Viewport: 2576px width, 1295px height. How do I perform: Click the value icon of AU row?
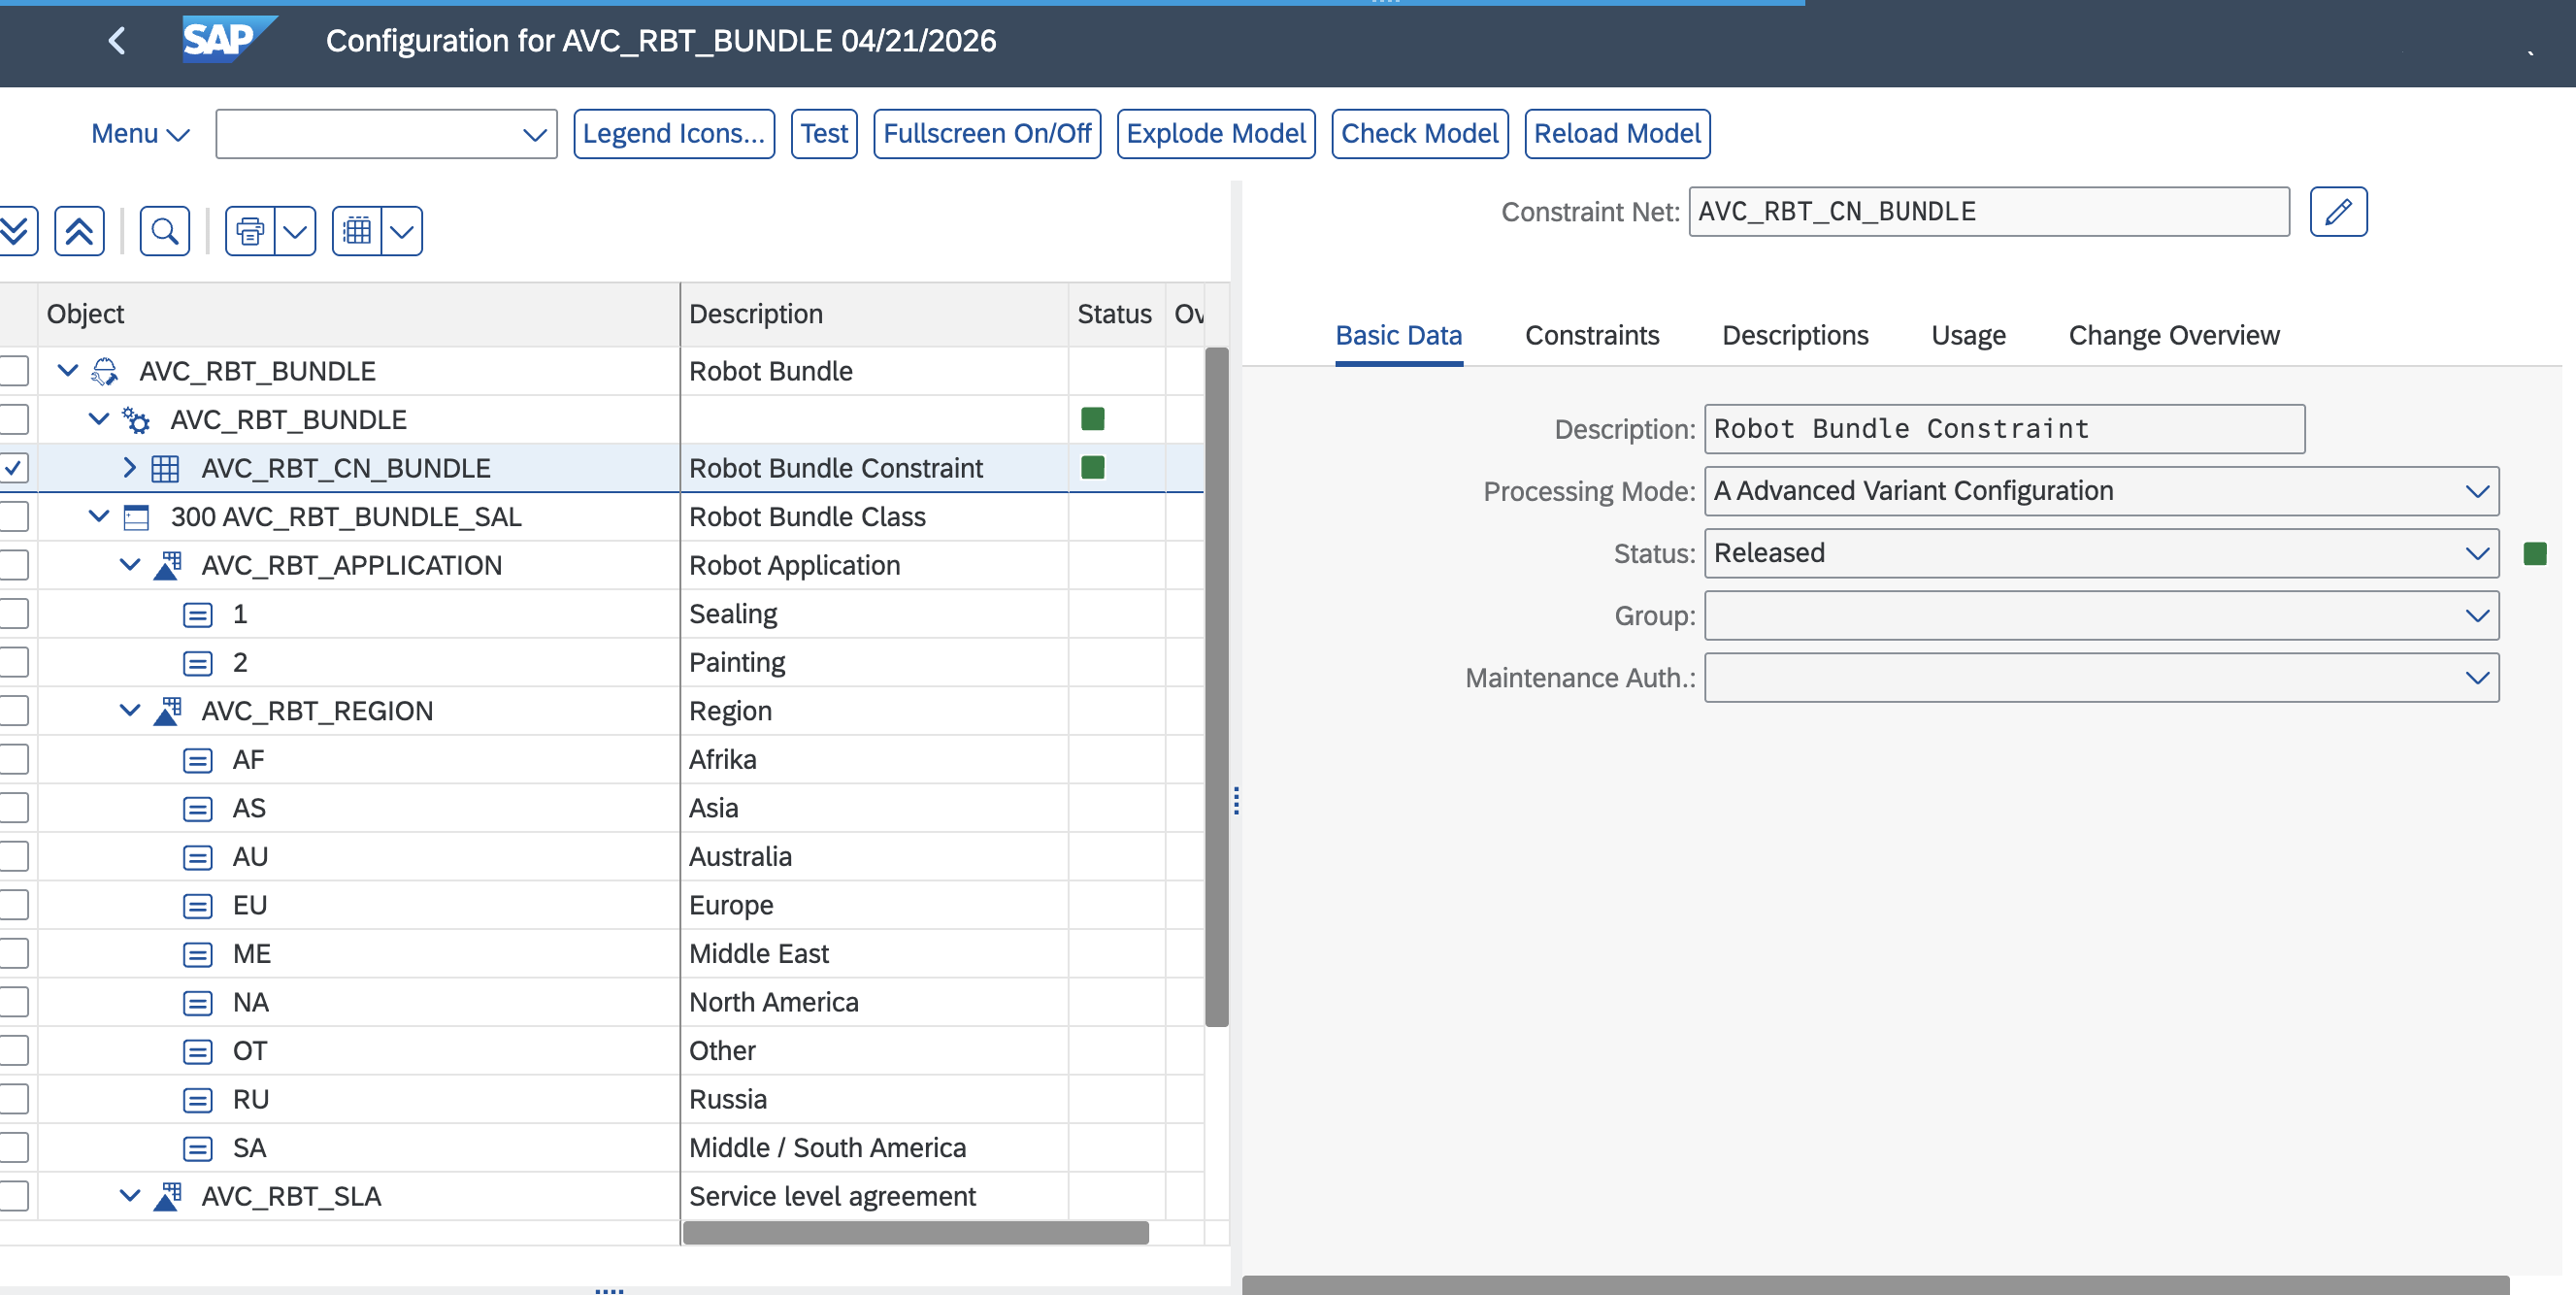198,857
